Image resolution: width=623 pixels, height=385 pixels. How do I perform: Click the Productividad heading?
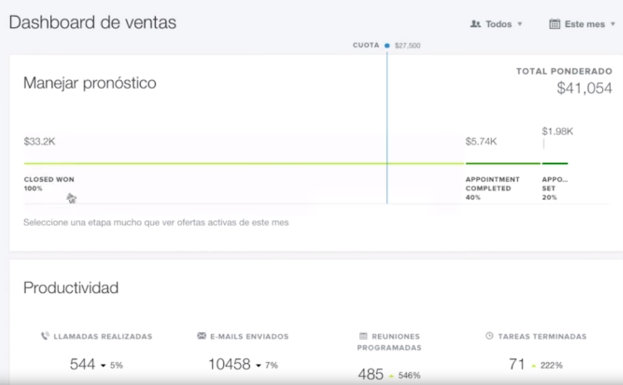tap(71, 288)
